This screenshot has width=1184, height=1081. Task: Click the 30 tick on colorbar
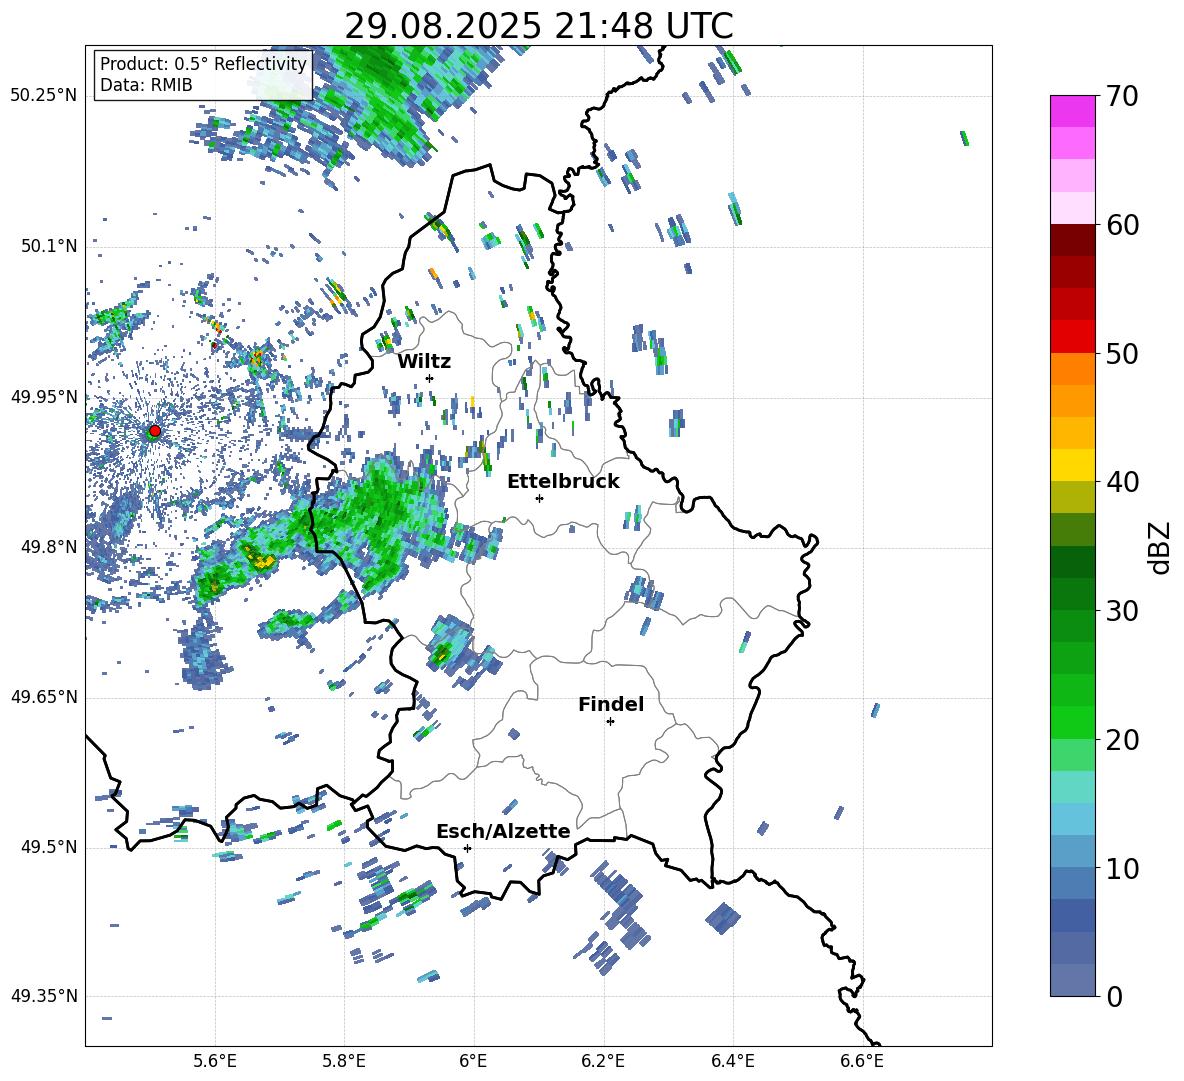pyautogui.click(x=1122, y=610)
